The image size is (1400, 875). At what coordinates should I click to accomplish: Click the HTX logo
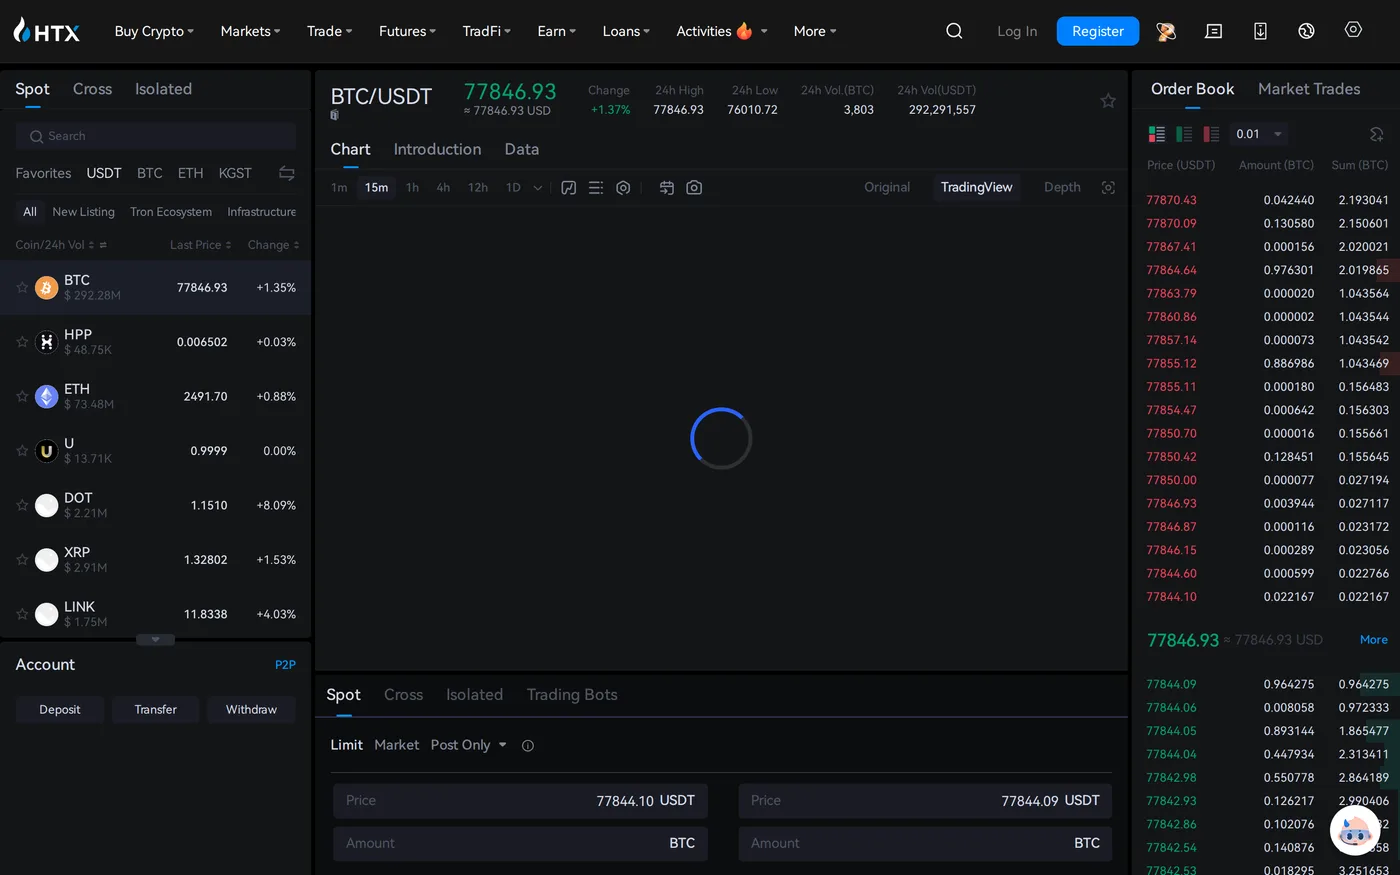[47, 31]
